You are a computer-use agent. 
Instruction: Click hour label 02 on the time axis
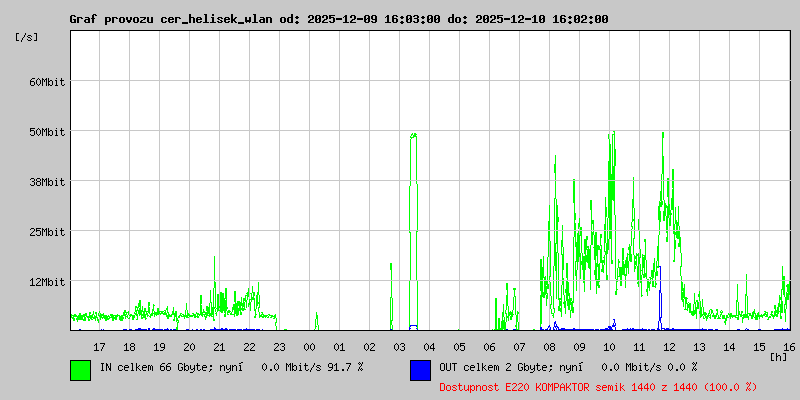369,347
